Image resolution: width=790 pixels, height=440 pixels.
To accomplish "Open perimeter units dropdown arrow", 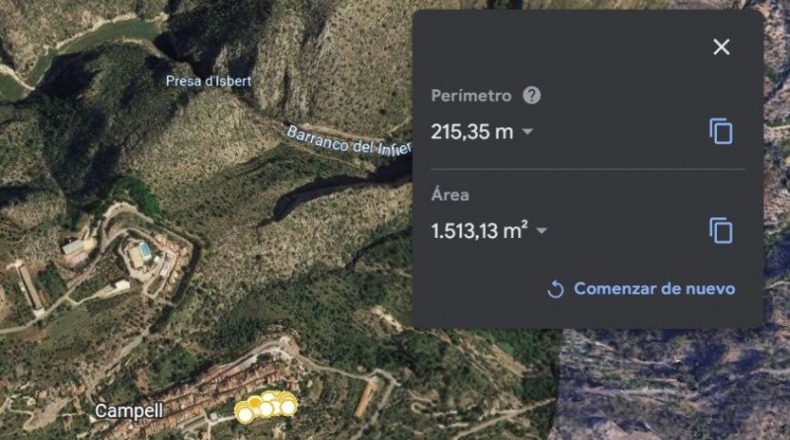I will 528,132.
